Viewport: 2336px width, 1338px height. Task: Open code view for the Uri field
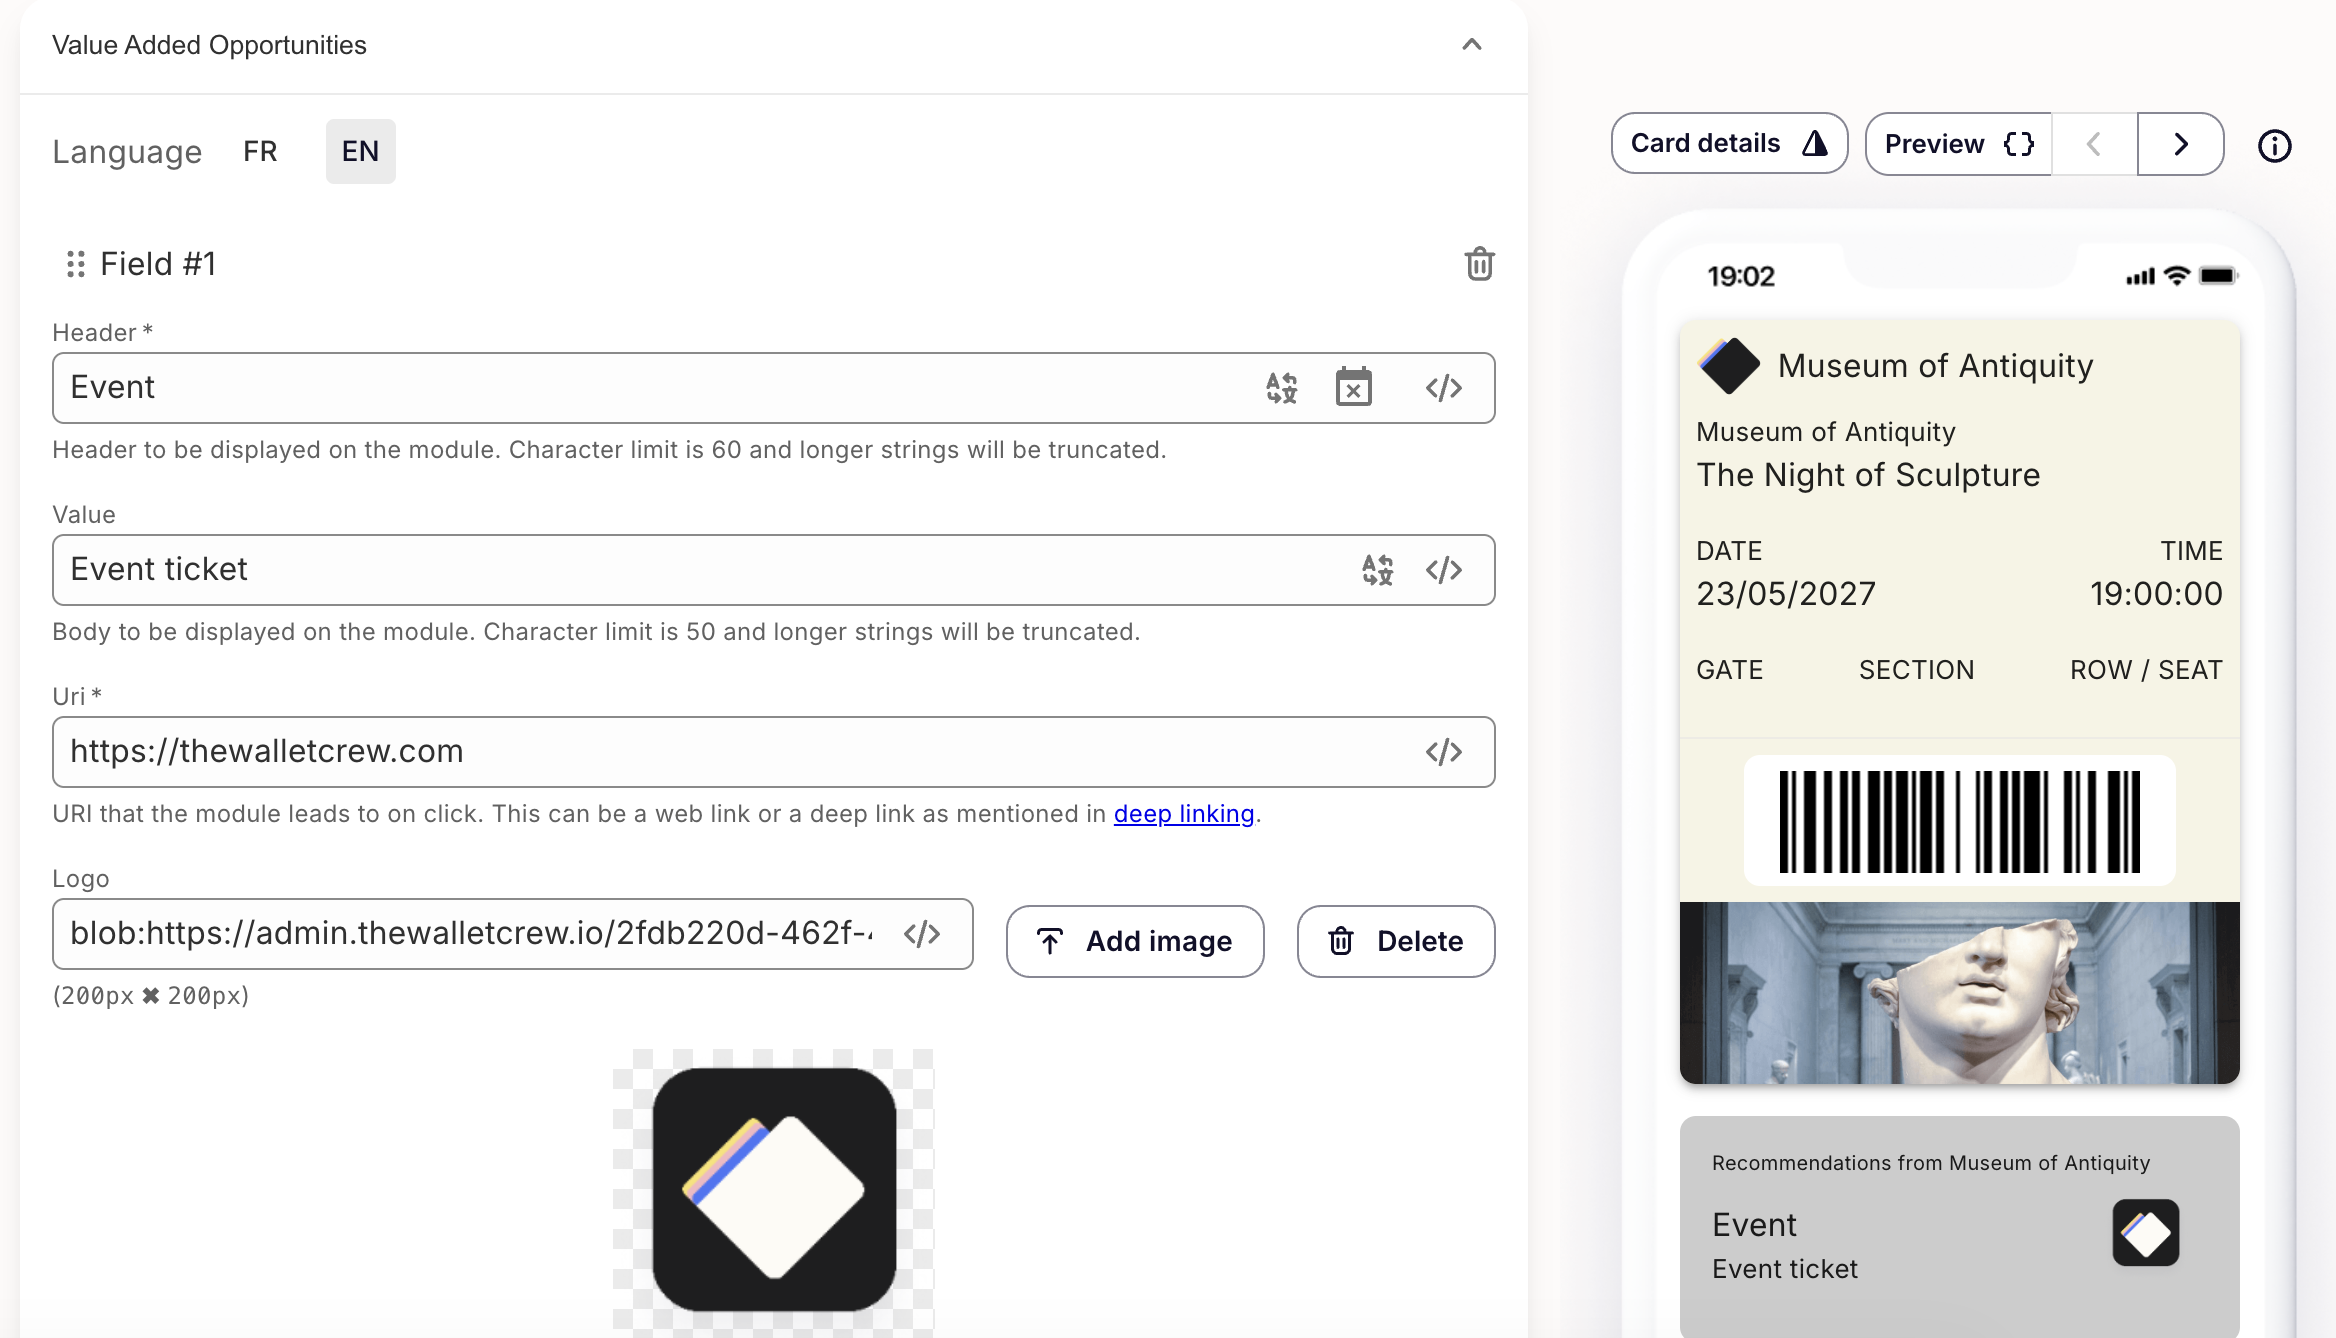[1444, 752]
